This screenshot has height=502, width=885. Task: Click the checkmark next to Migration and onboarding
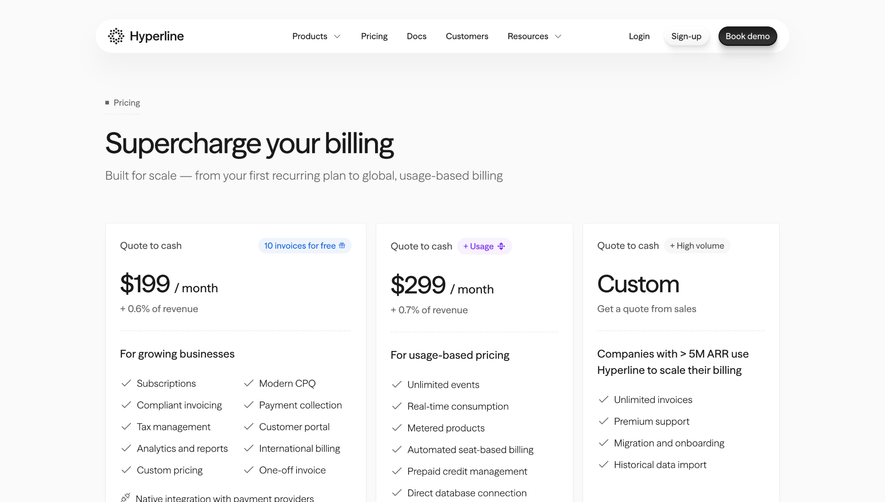click(603, 443)
